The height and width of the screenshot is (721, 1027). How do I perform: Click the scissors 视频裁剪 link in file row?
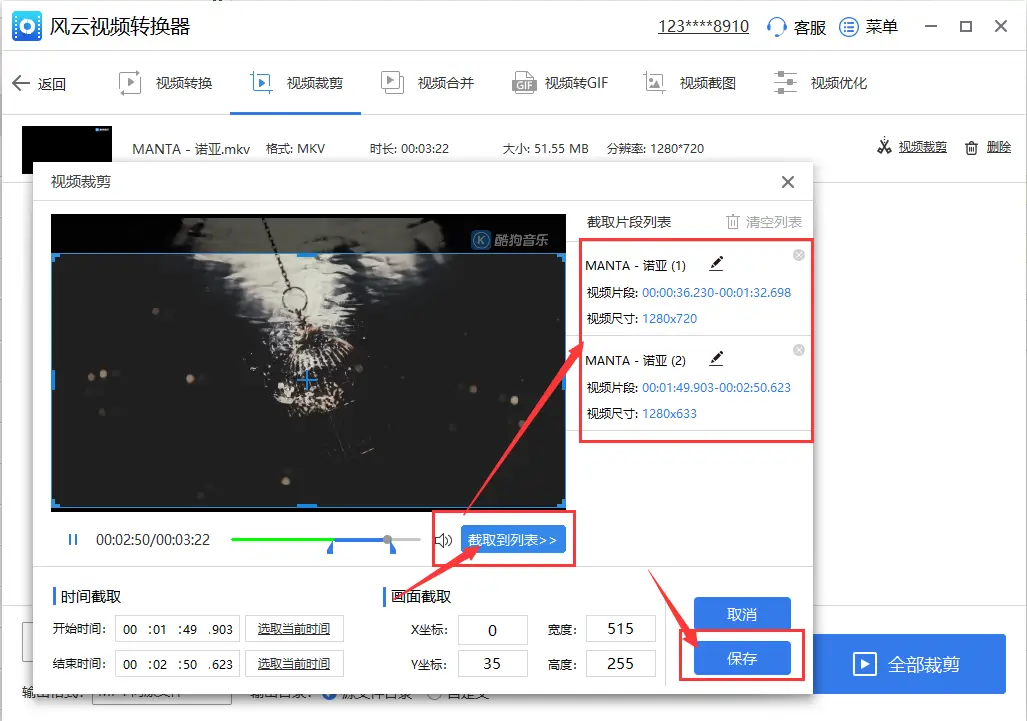point(912,147)
